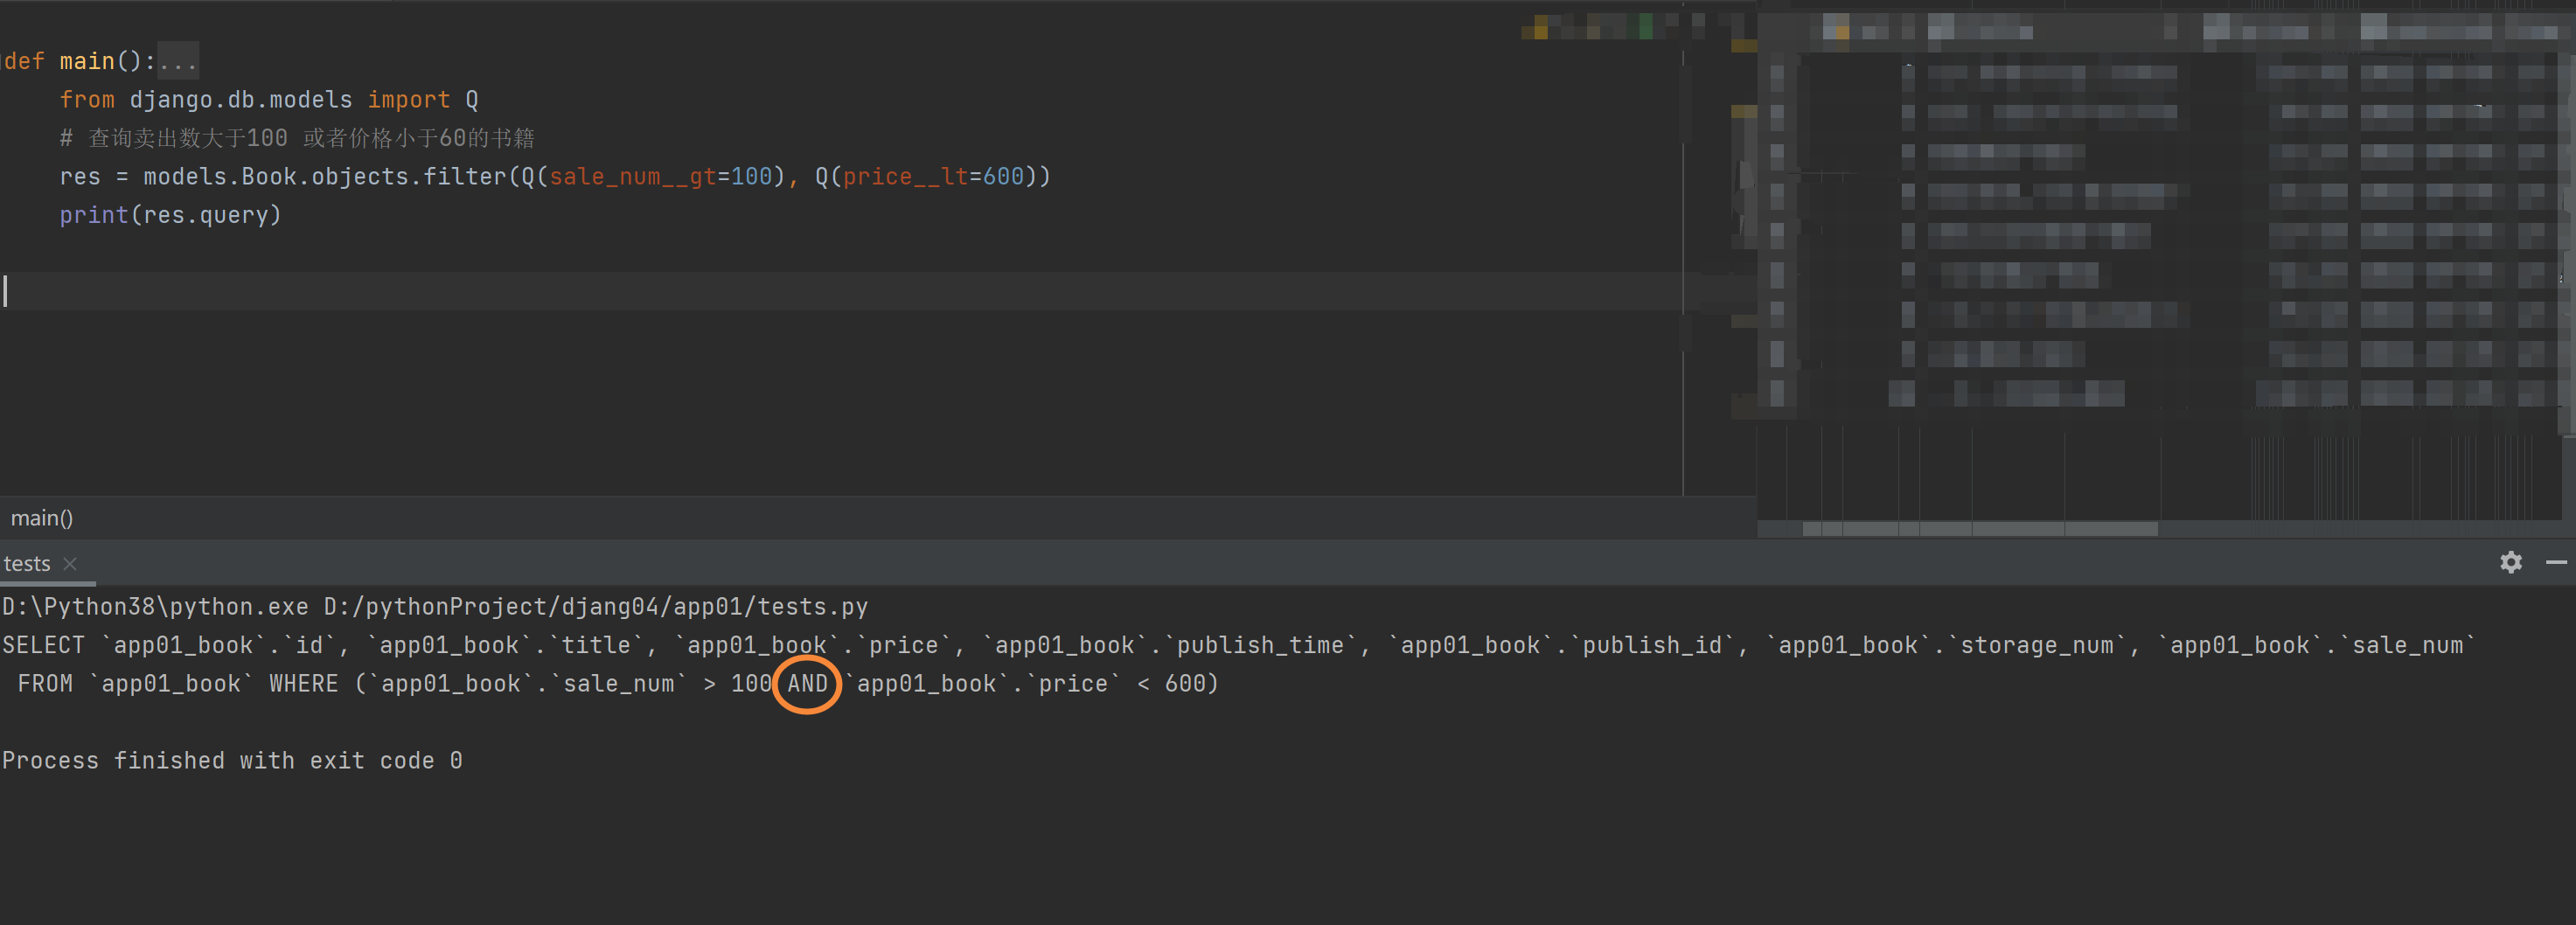2576x925 pixels.
Task: Click the Chinese comment line in the code
Action: click(297, 138)
